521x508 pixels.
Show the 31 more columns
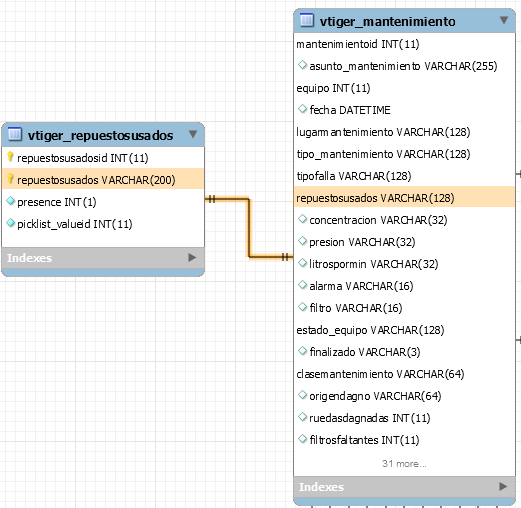tap(404, 463)
